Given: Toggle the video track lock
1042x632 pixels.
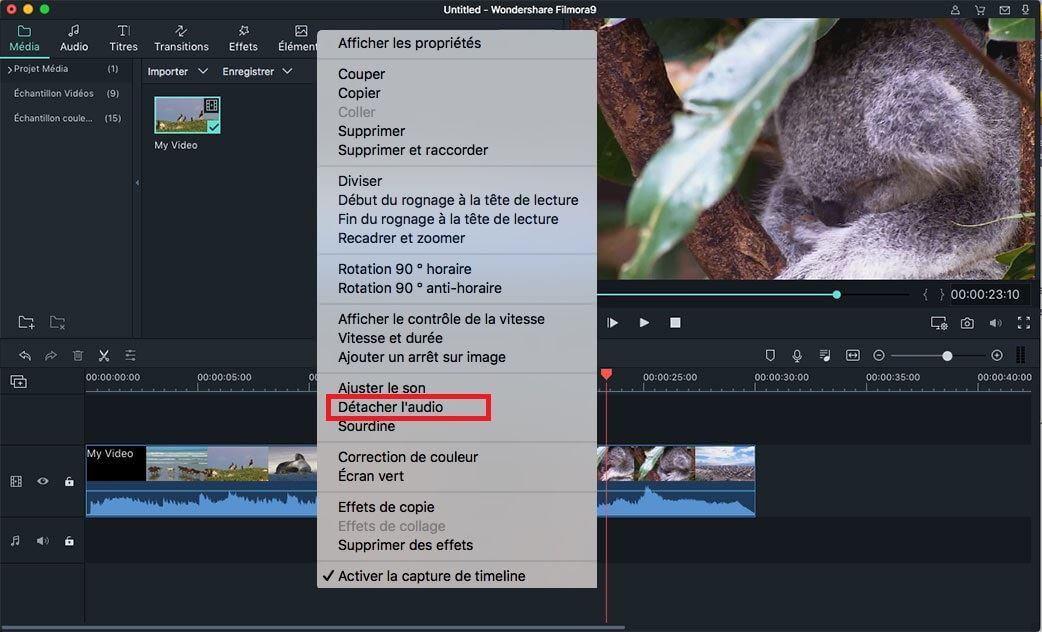Looking at the screenshot, I should pyautogui.click(x=69, y=481).
